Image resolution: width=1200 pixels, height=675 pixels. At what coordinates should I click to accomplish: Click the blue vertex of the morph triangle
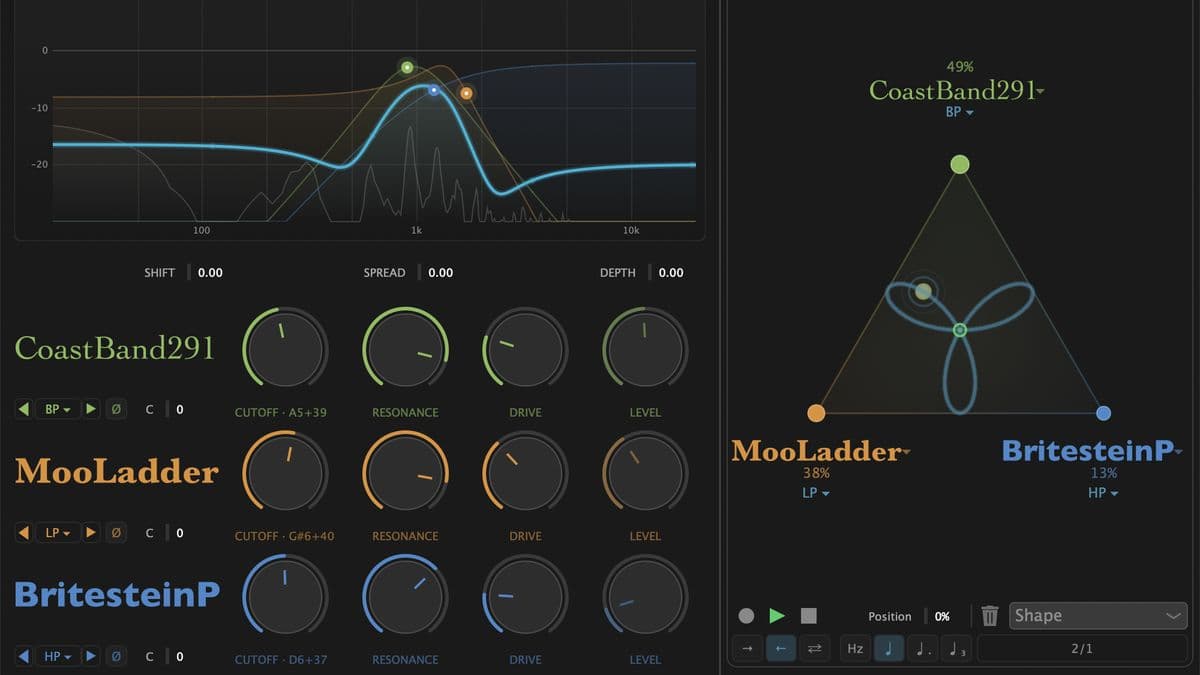pos(1104,413)
